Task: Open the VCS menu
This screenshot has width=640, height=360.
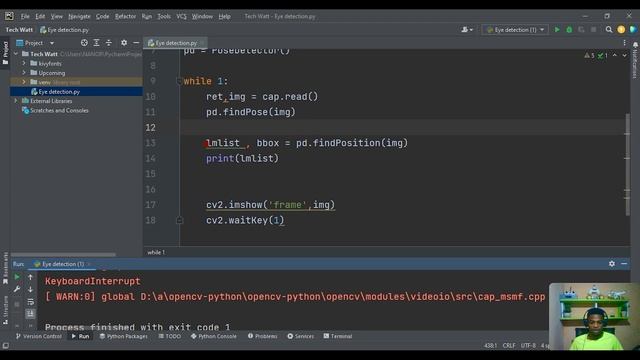Action: [181, 16]
